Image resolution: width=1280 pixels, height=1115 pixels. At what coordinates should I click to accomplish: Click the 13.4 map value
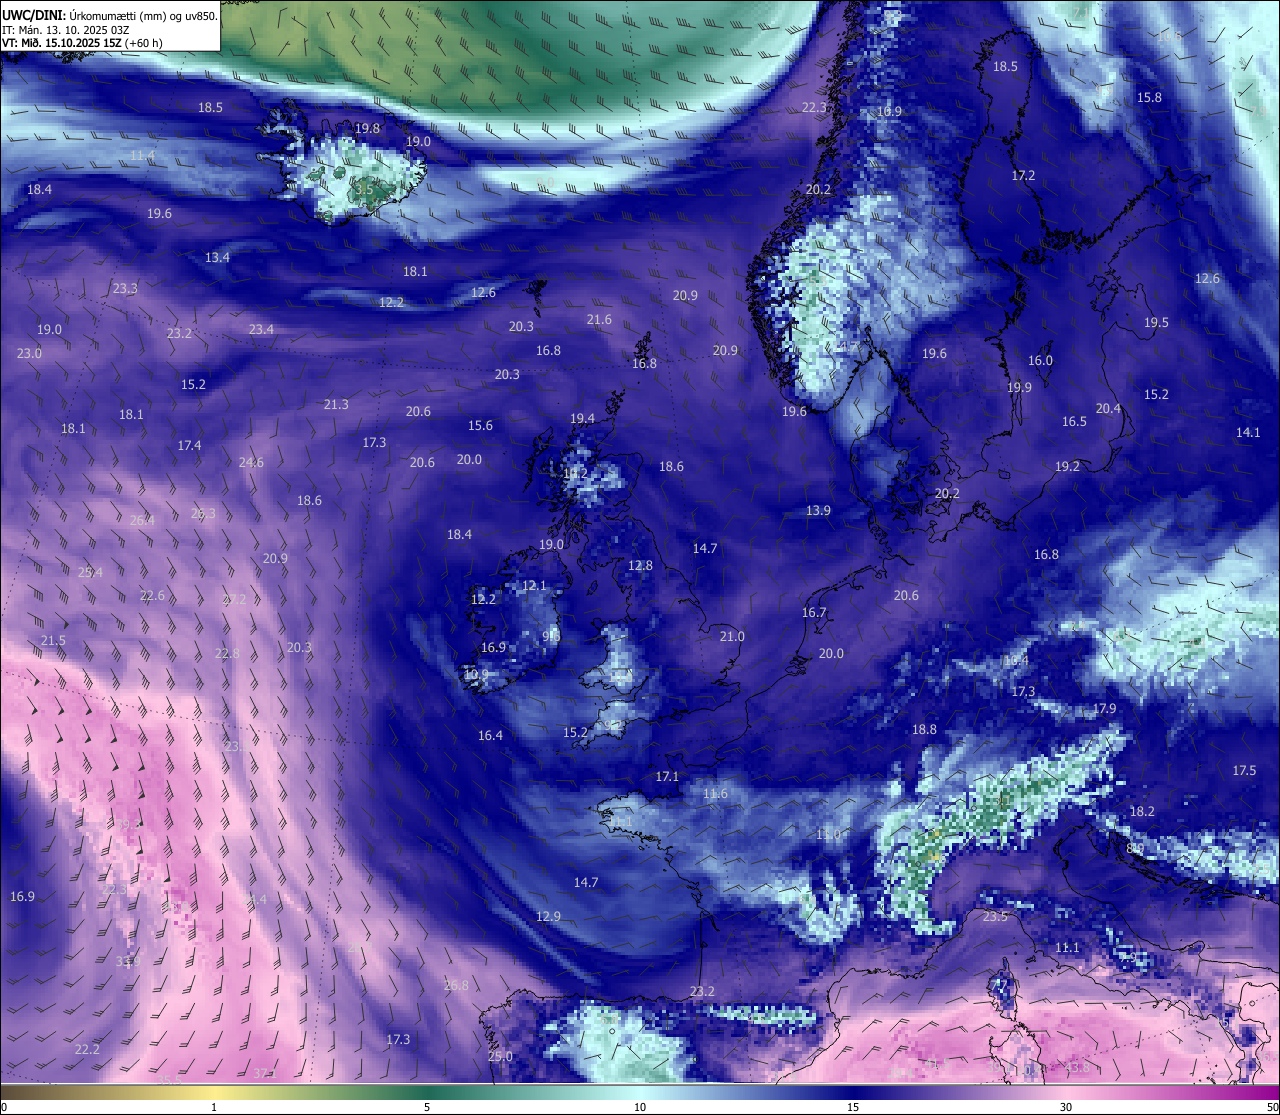217,258
